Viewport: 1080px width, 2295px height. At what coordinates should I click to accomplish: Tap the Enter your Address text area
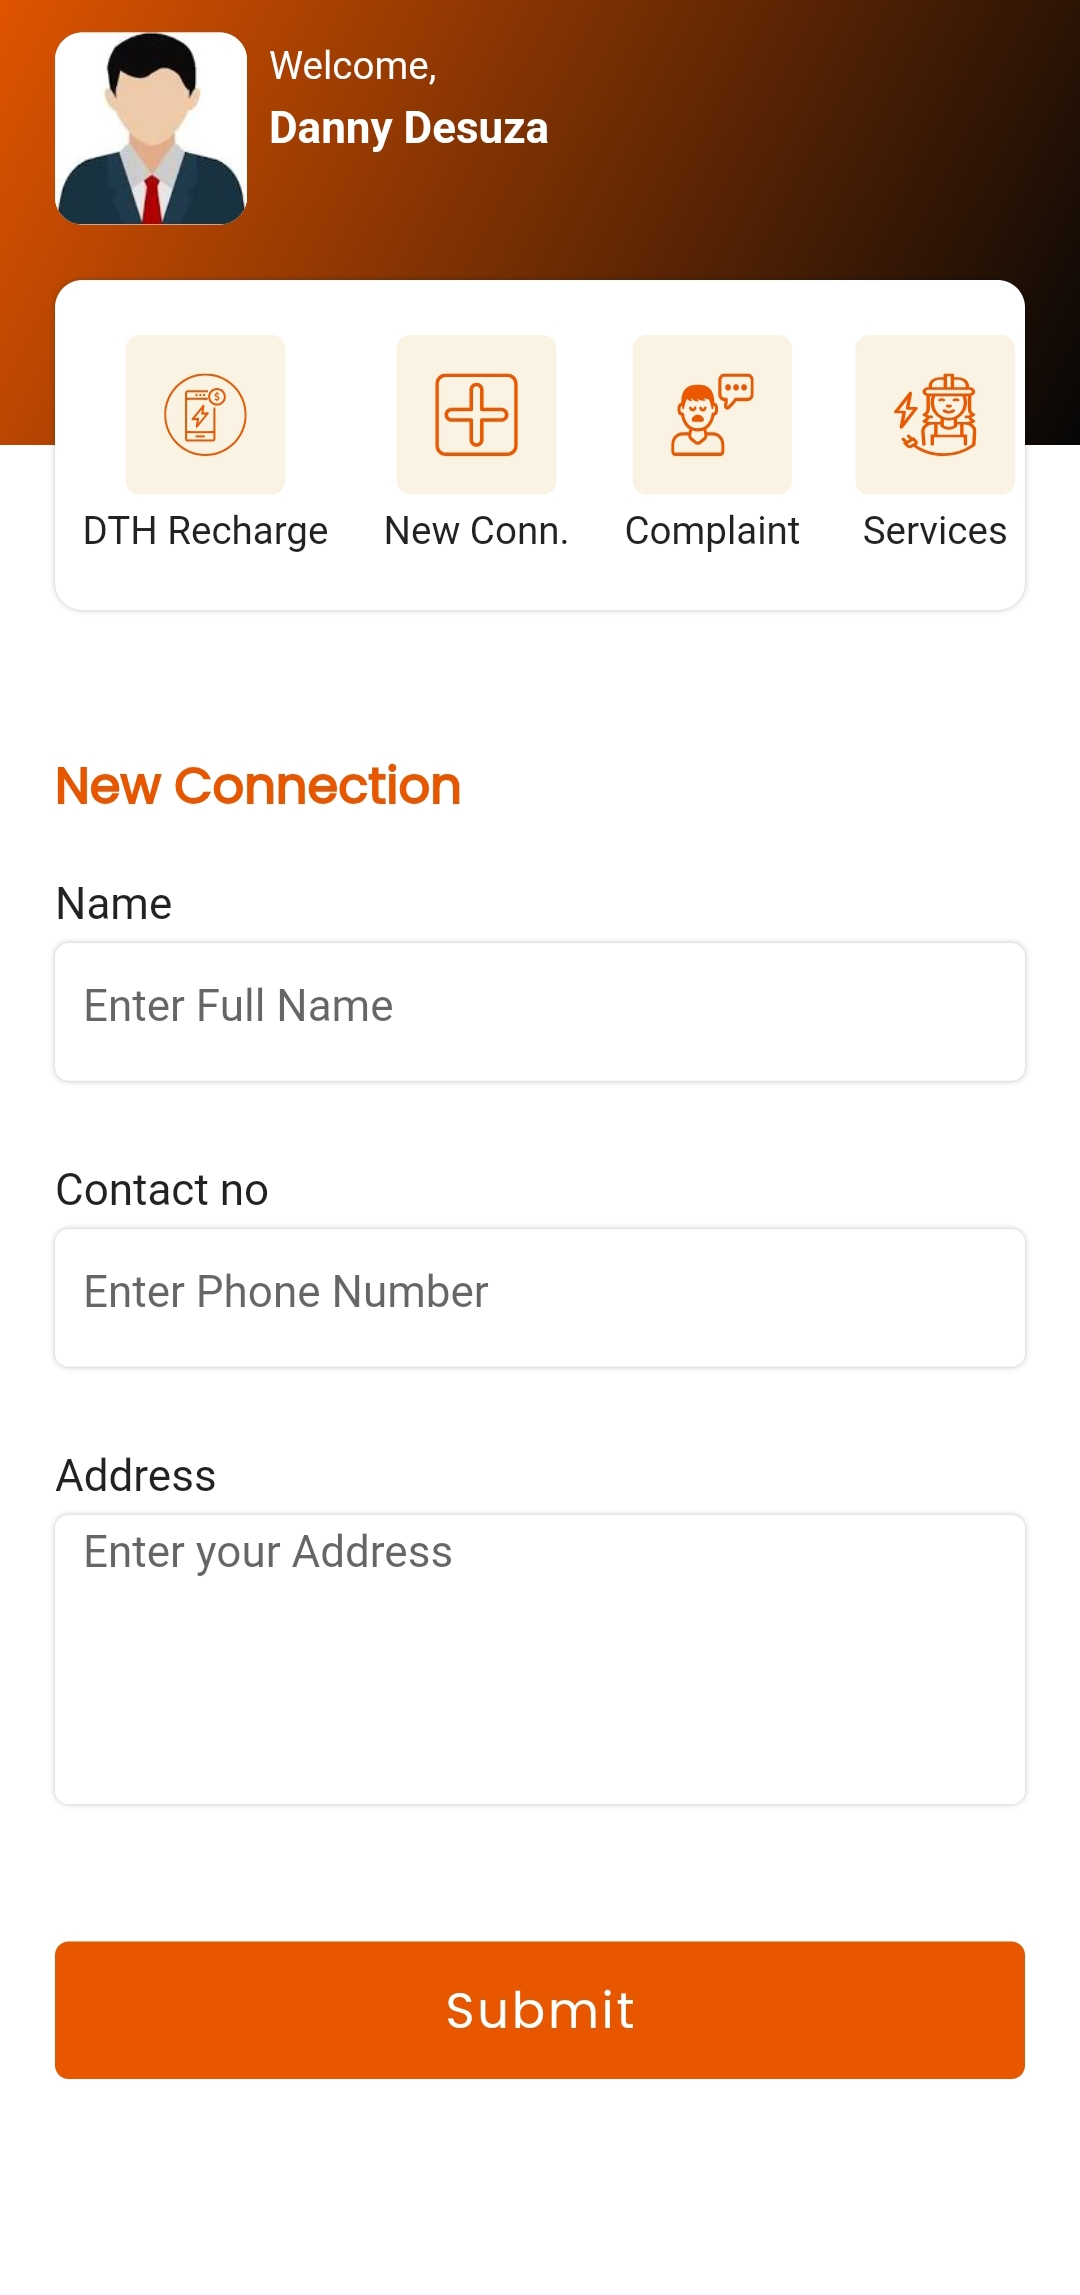(x=540, y=1659)
